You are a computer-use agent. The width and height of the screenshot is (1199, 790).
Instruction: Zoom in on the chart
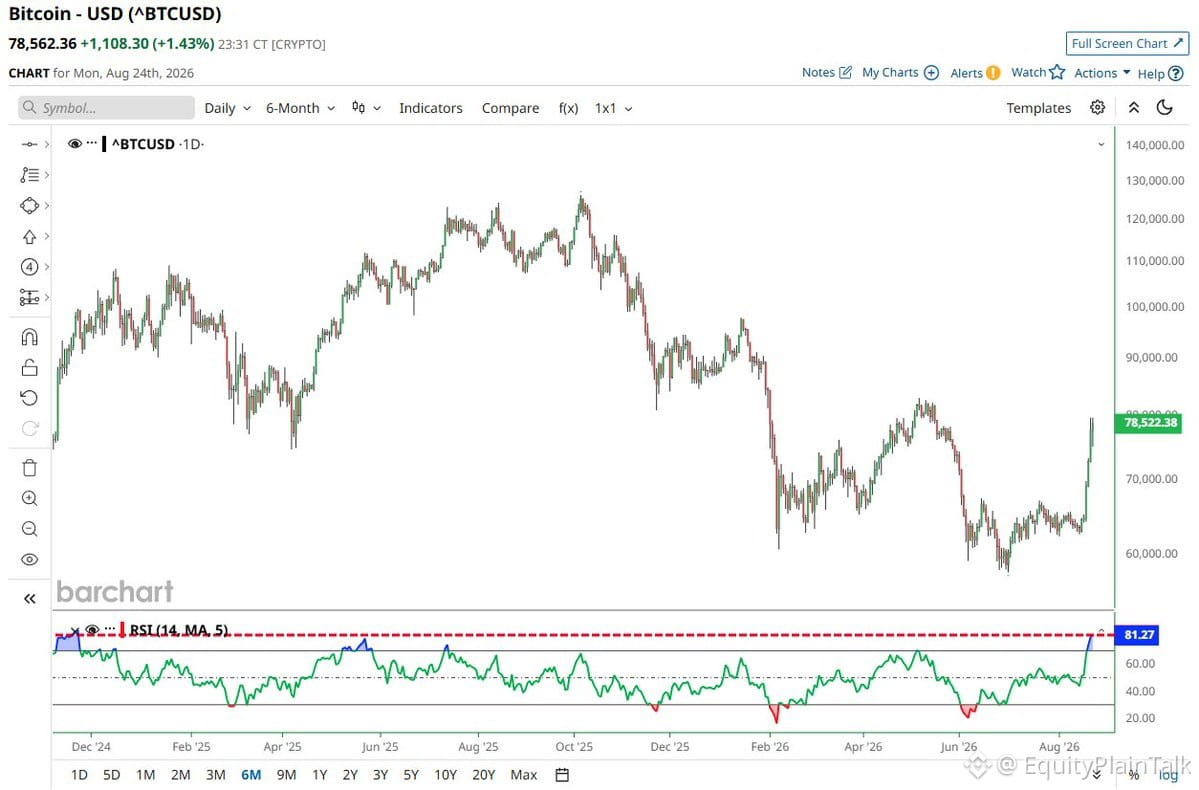29,499
